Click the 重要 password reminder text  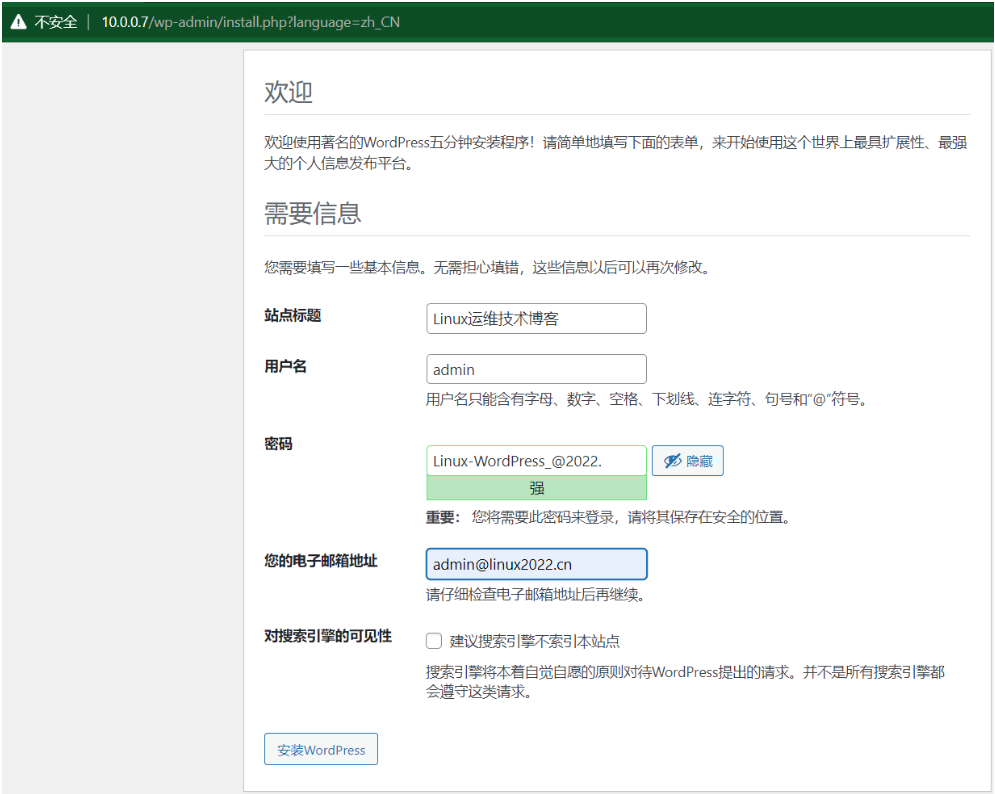pos(609,517)
